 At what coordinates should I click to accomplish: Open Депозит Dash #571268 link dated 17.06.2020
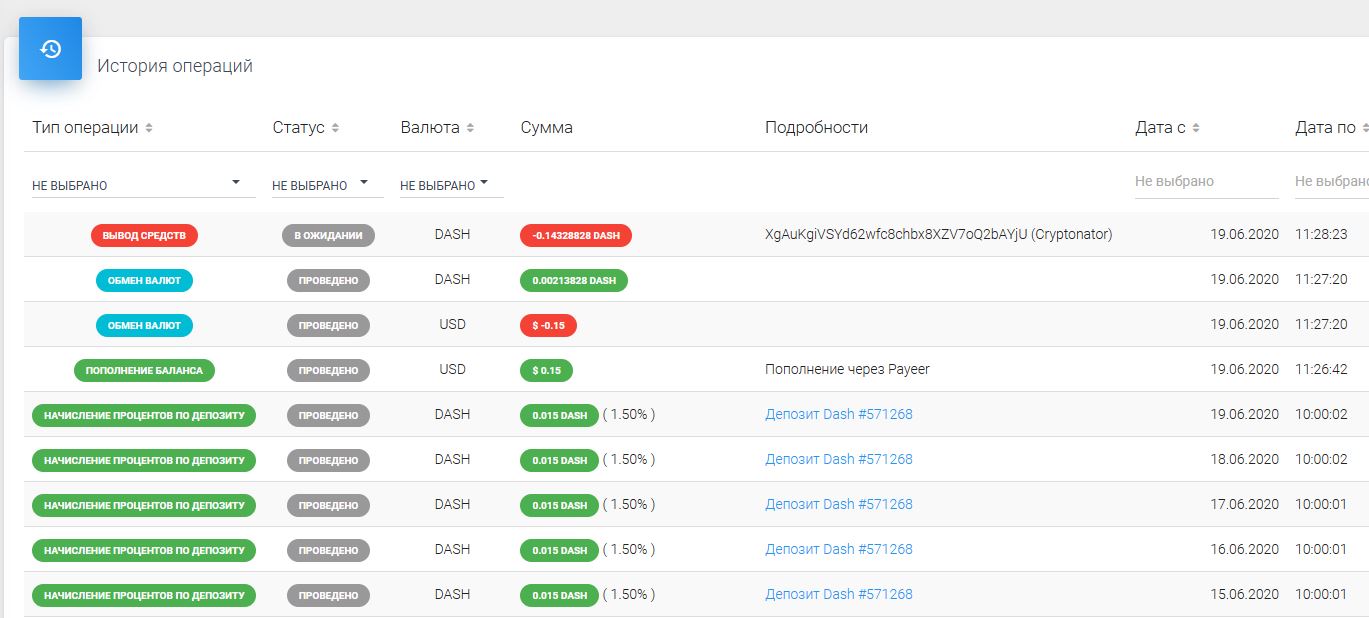coord(838,504)
